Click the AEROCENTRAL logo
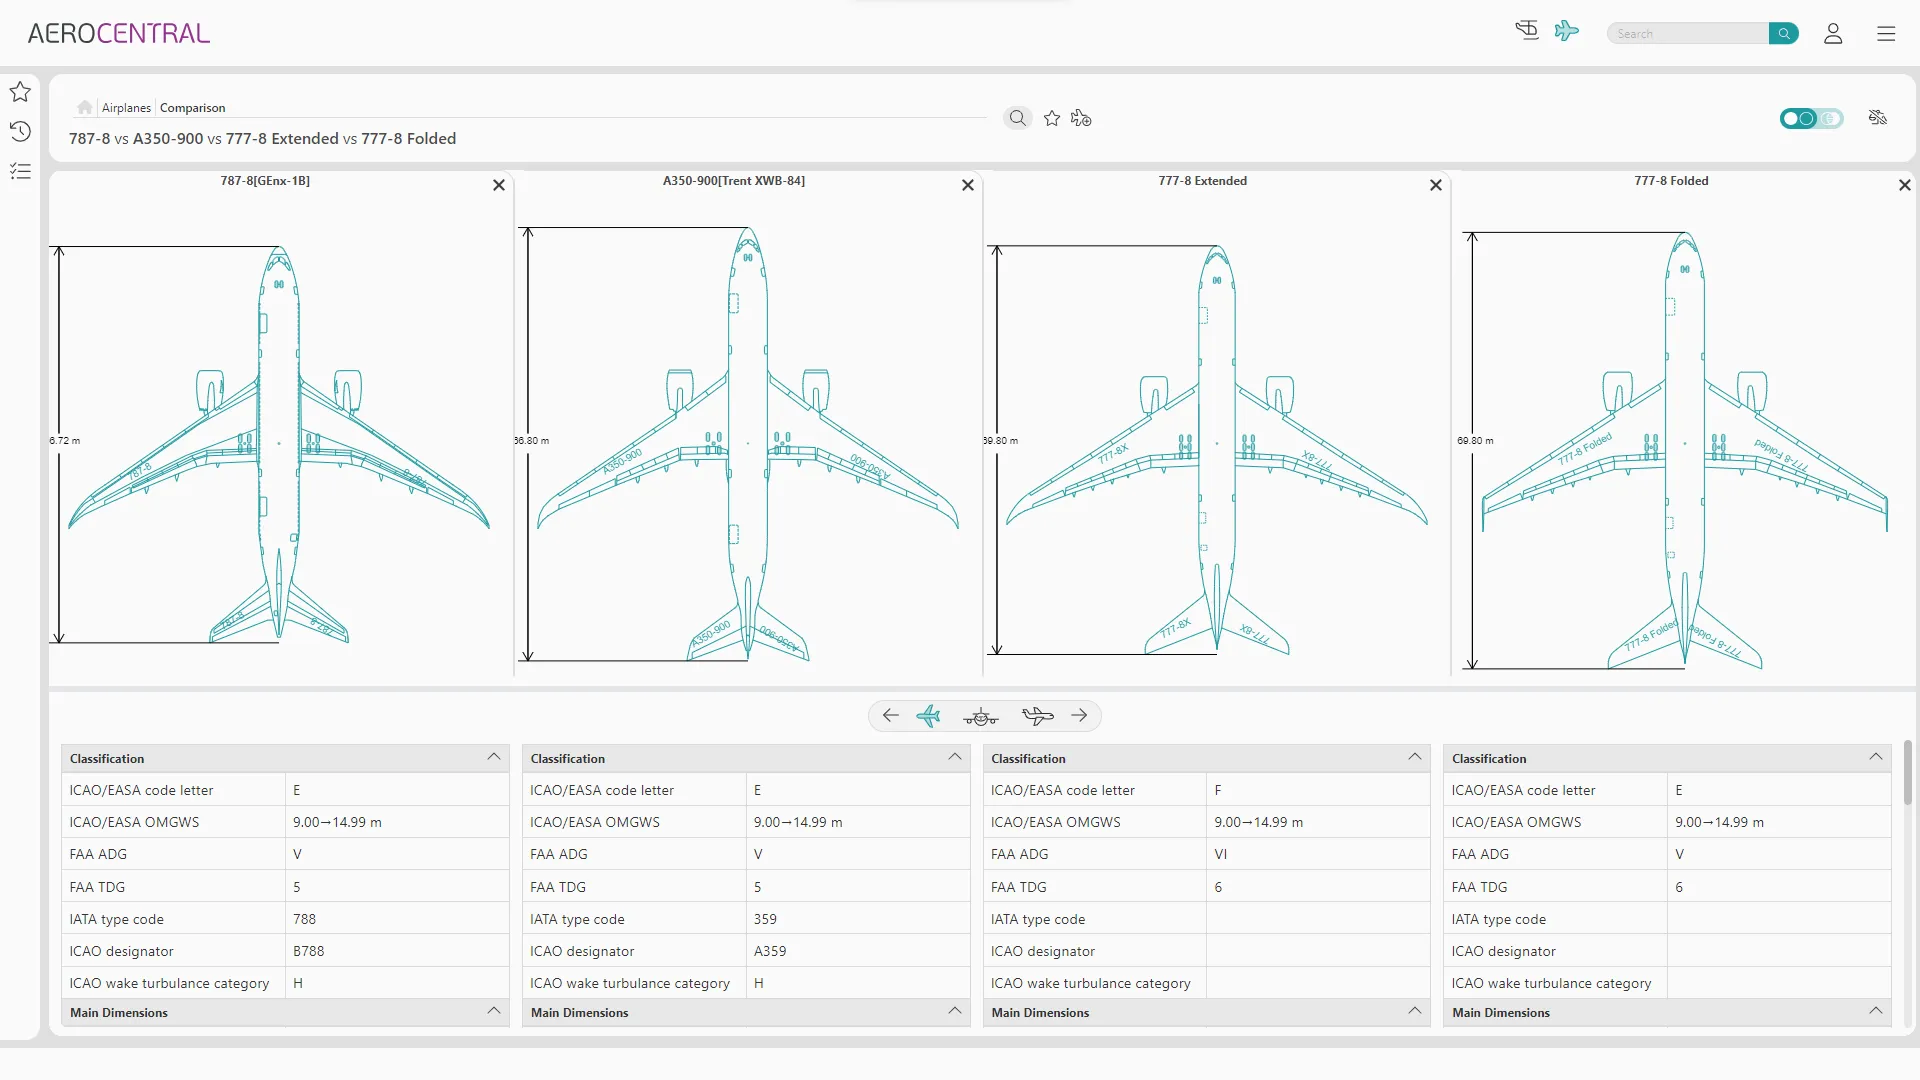Image resolution: width=1920 pixels, height=1080 pixels. [x=118, y=34]
